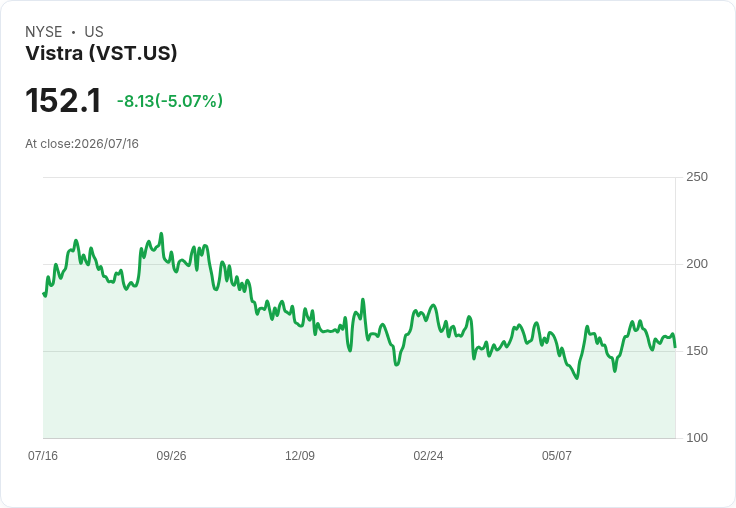Click the chart's lowest trough after 05/07
736x508 pixels.
click(x=577, y=378)
